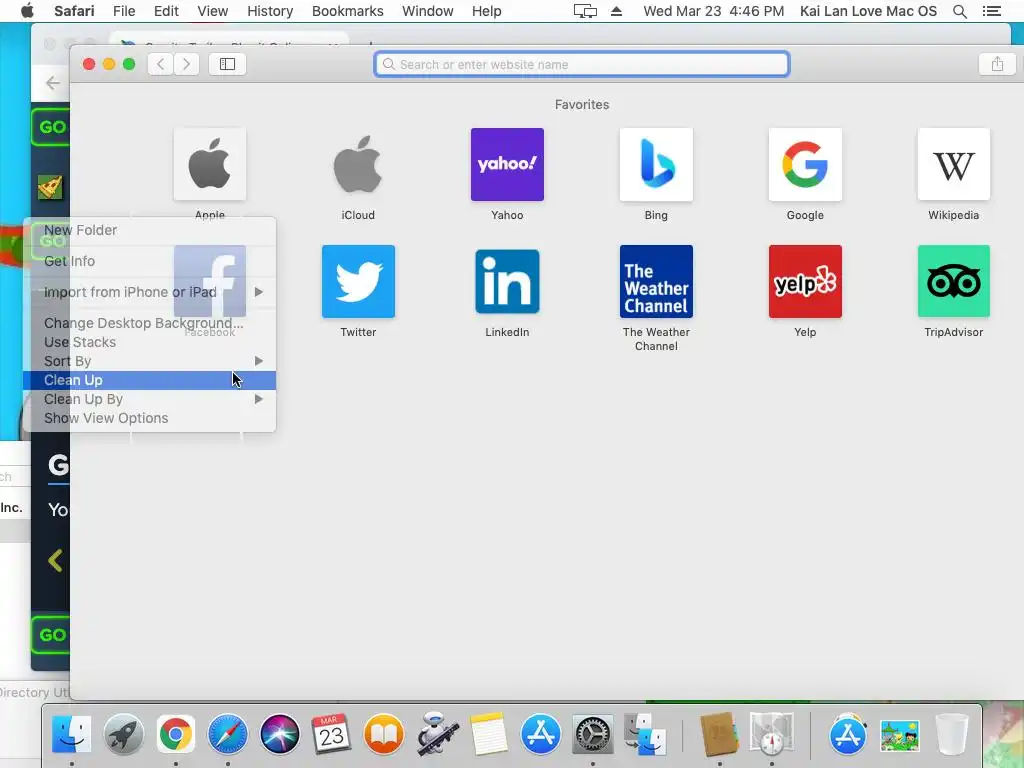Open Calendar showing 23 in Dock
The height and width of the screenshot is (768, 1024).
pyautogui.click(x=331, y=734)
